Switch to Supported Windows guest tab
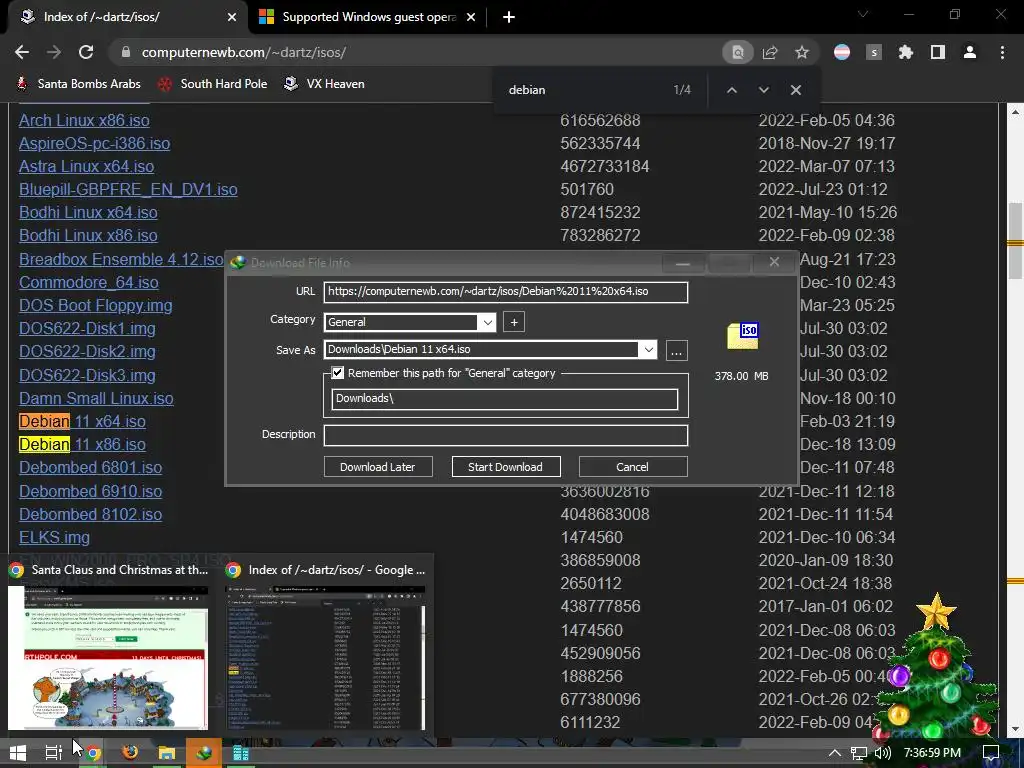This screenshot has width=1024, height=768. (369, 17)
